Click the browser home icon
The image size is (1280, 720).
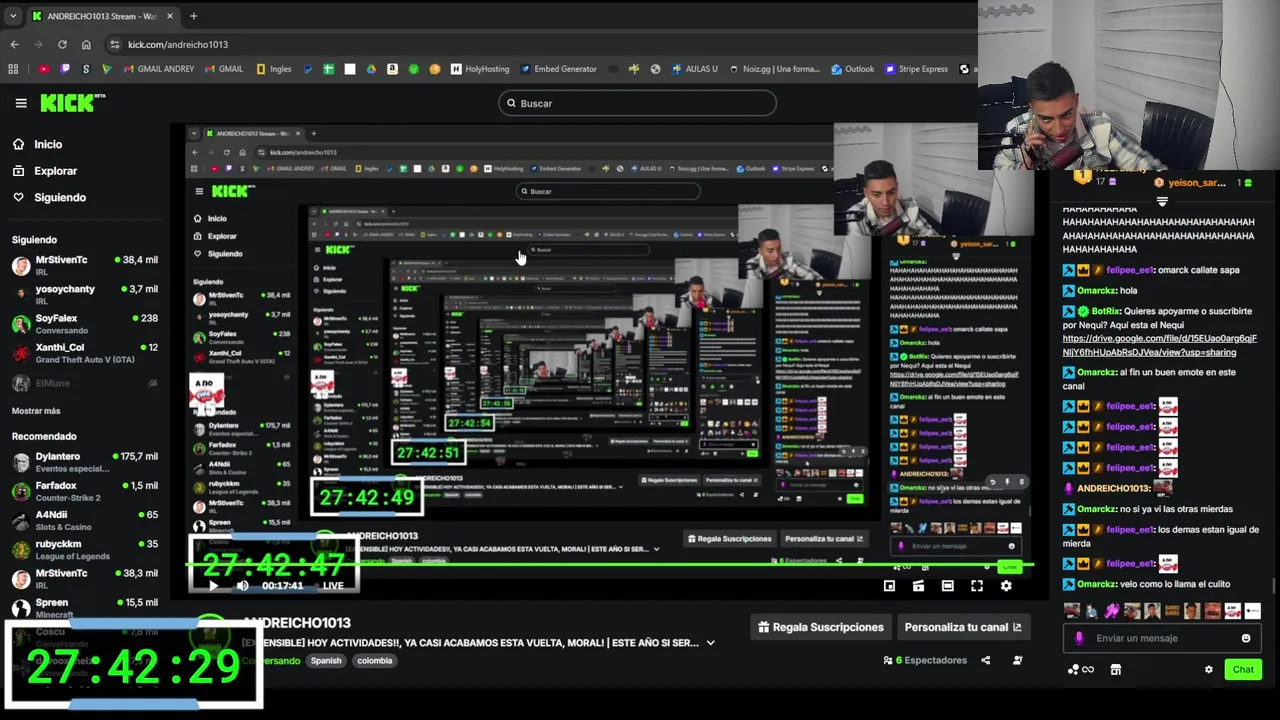point(86,44)
